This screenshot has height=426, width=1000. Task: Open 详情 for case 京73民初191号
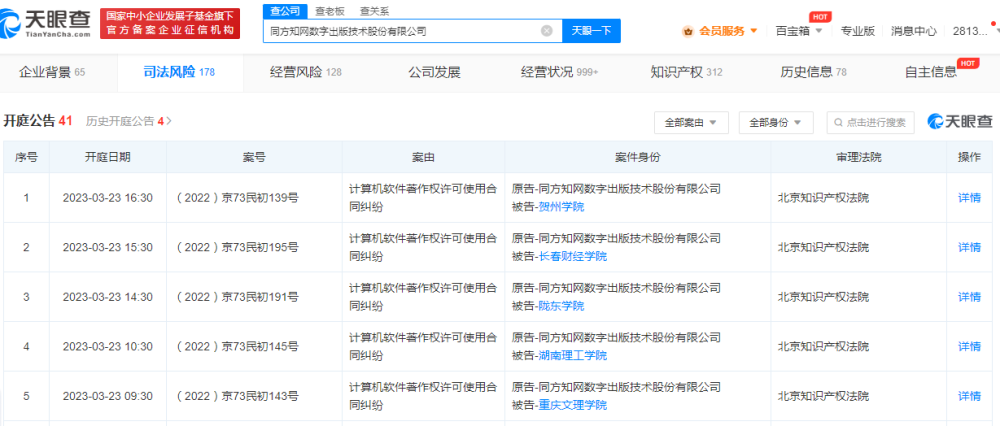969,297
